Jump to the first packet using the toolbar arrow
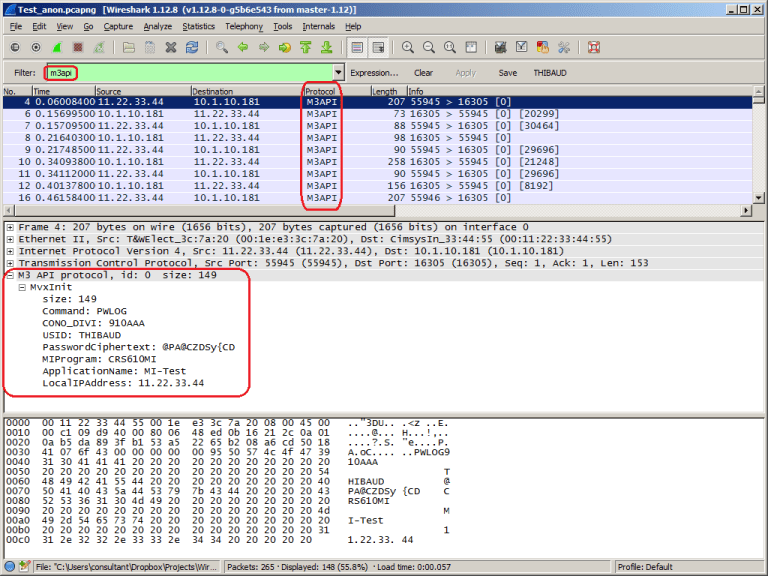768x576 pixels. point(306,47)
